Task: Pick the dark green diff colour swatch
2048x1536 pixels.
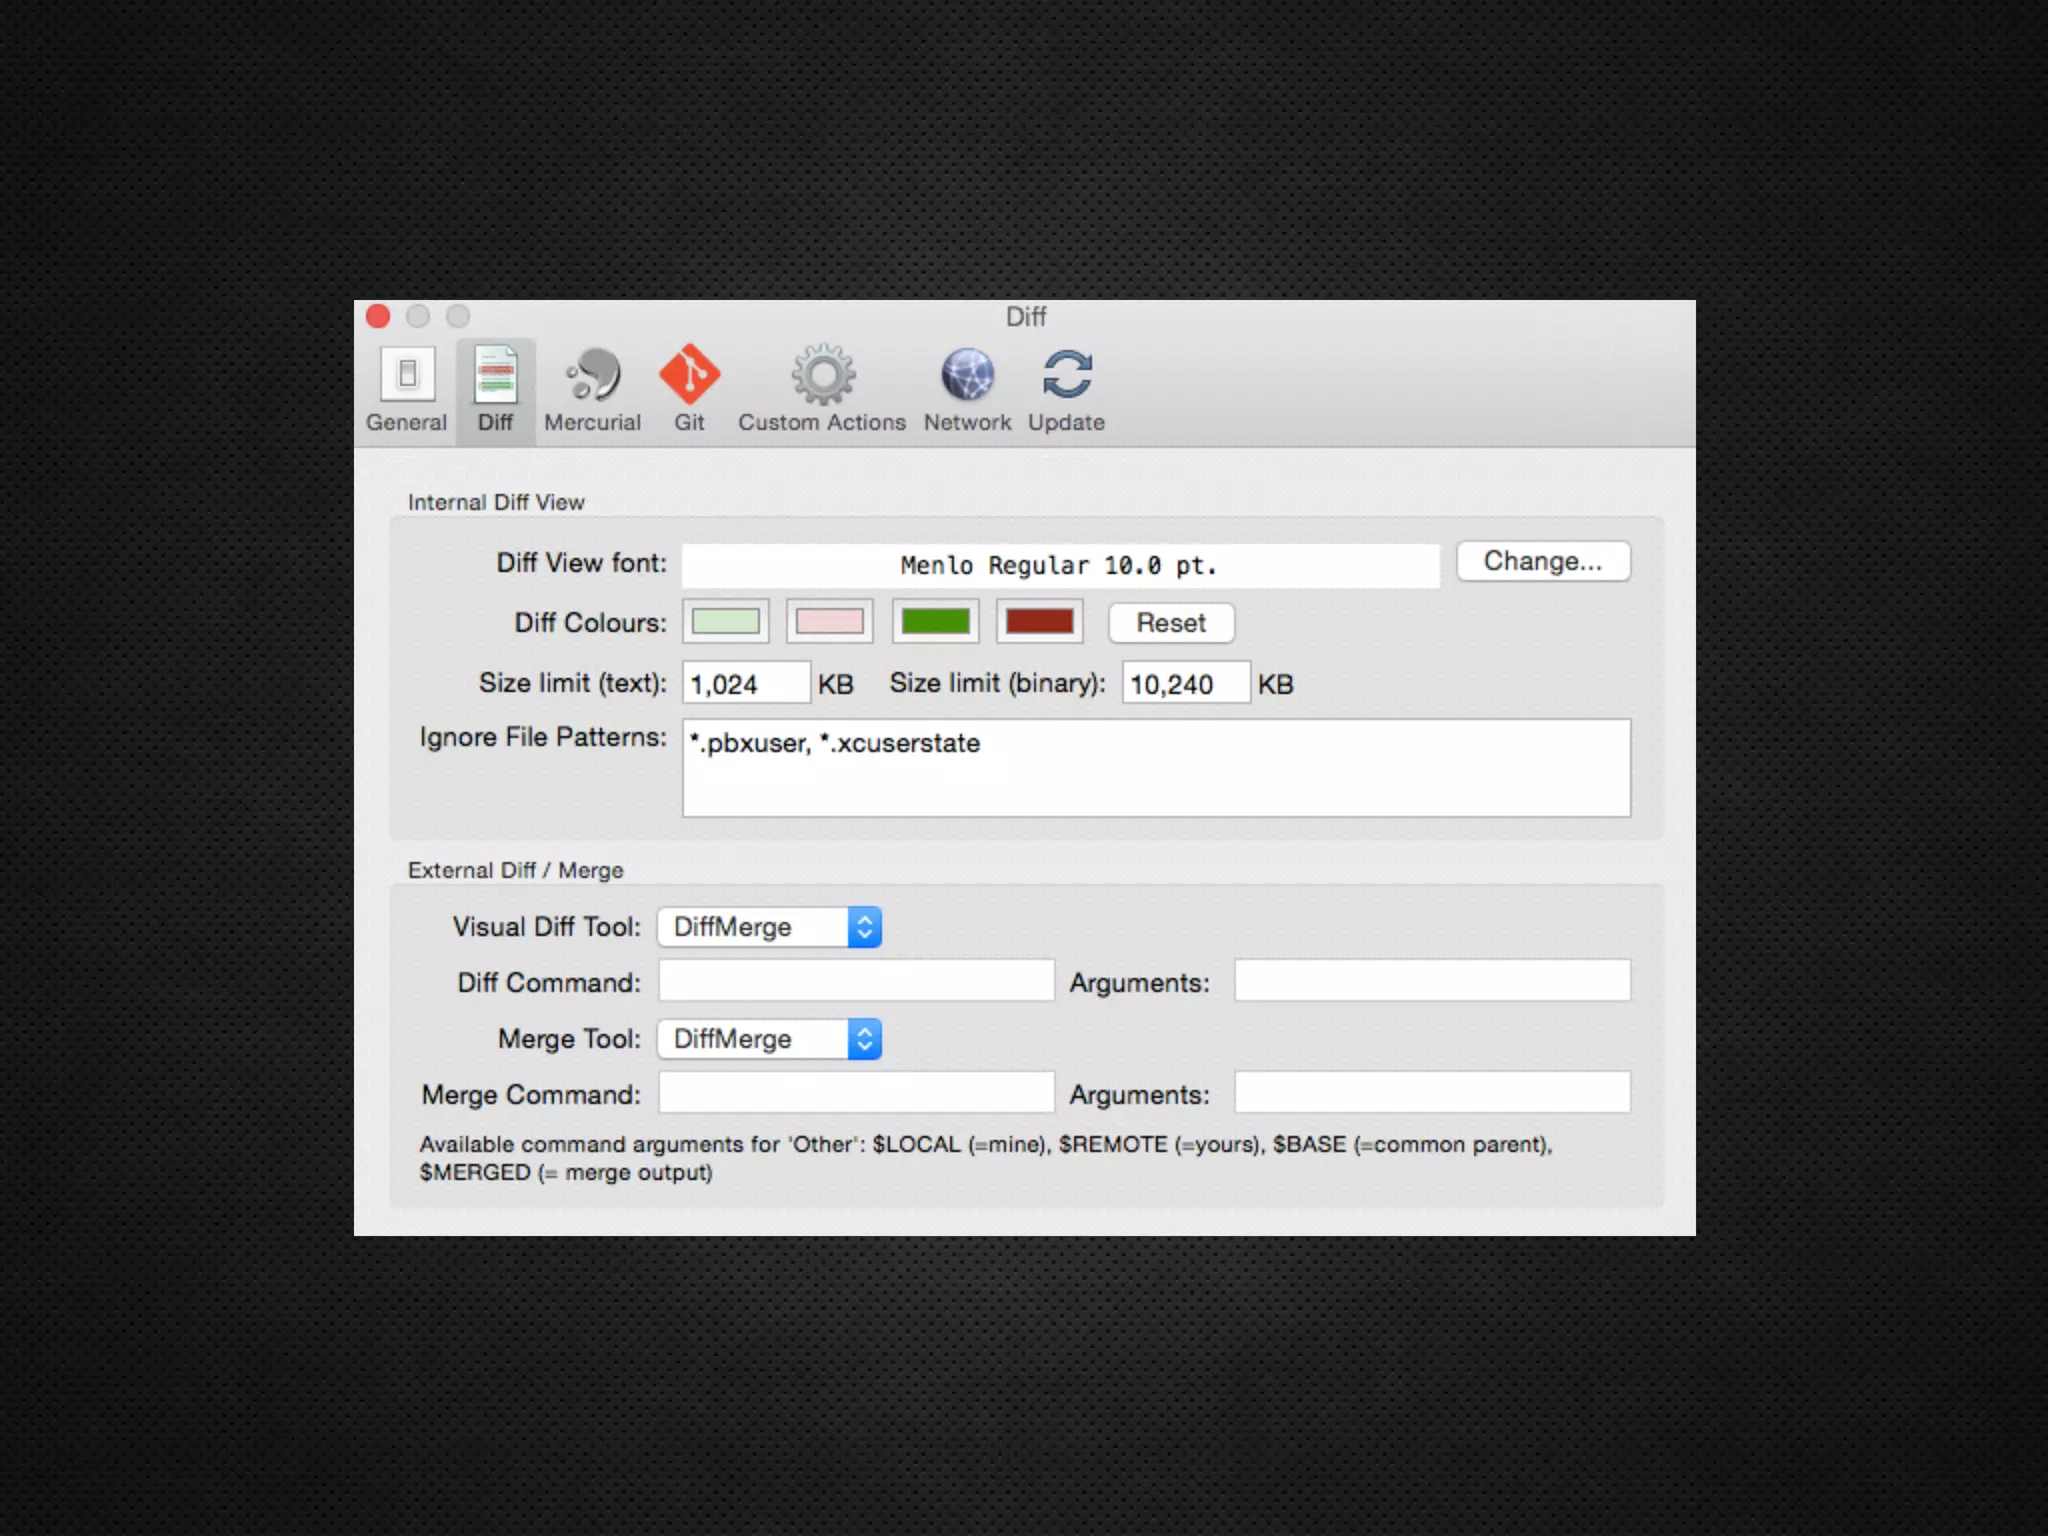Action: [x=935, y=622]
